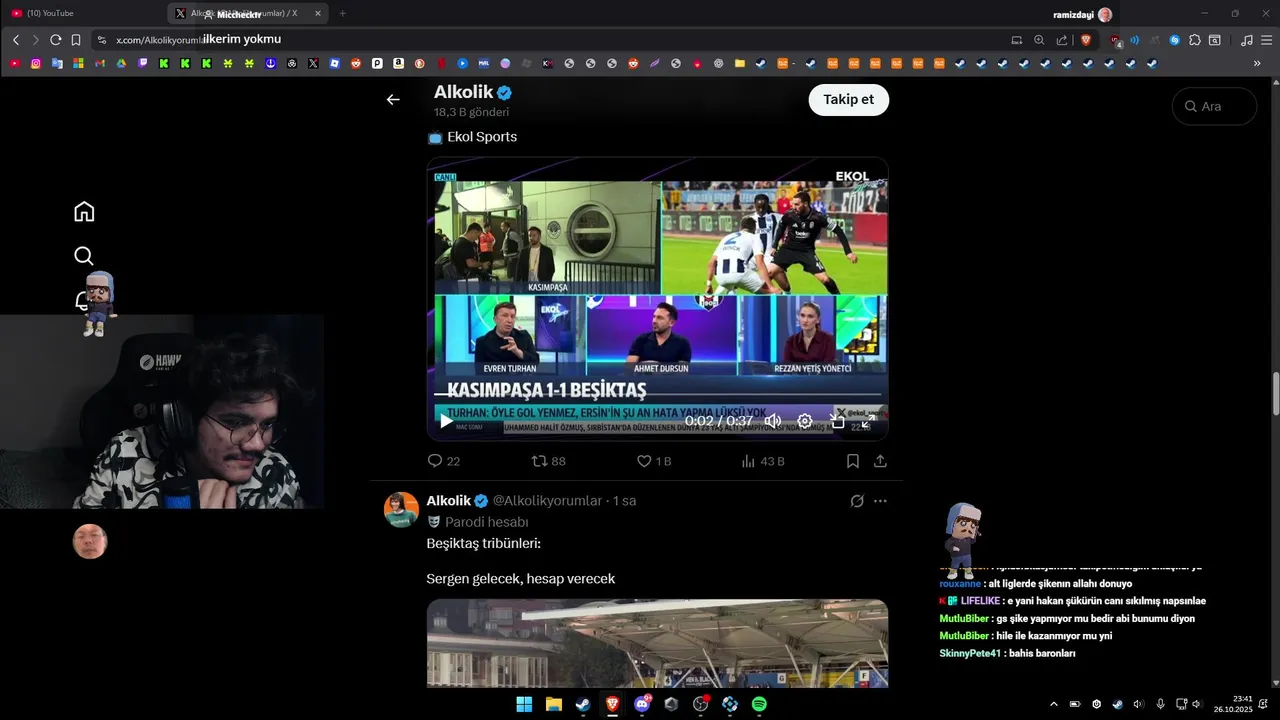Open File Explorer from taskbar

[x=553, y=704]
